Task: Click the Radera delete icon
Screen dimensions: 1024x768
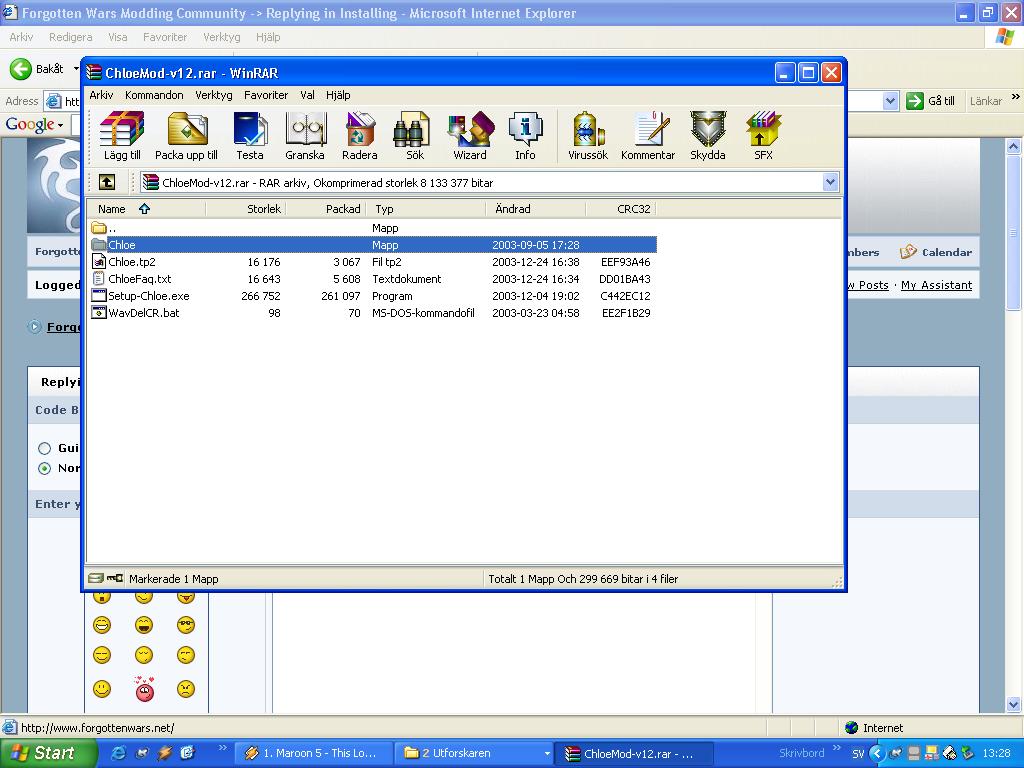Action: pos(360,136)
